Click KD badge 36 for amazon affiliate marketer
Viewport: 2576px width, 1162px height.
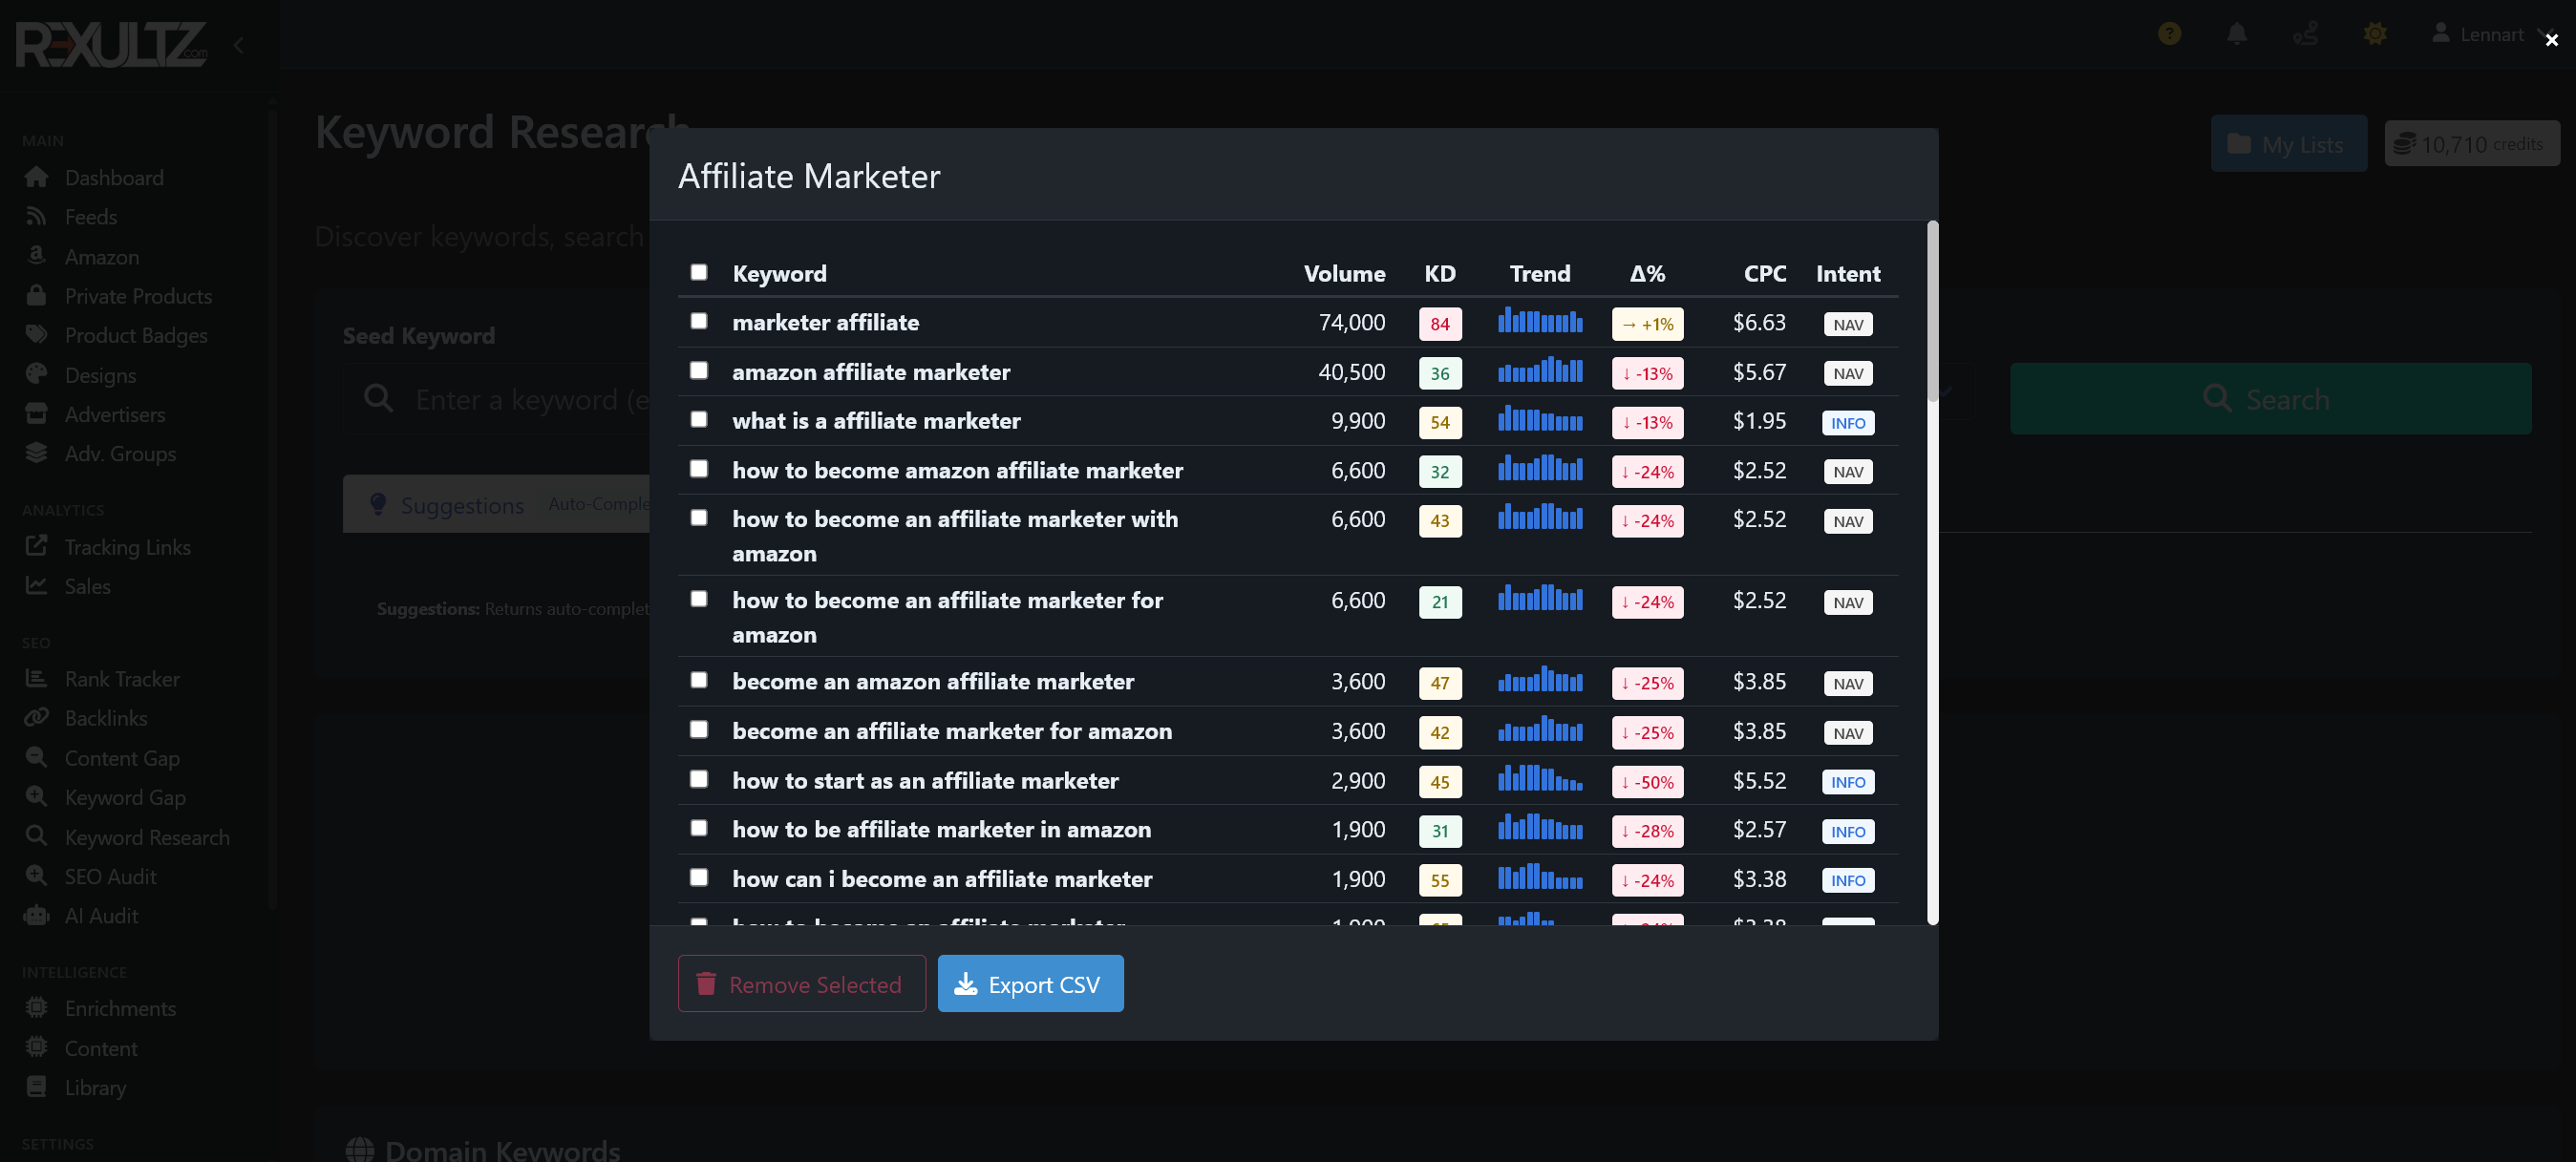[1440, 374]
